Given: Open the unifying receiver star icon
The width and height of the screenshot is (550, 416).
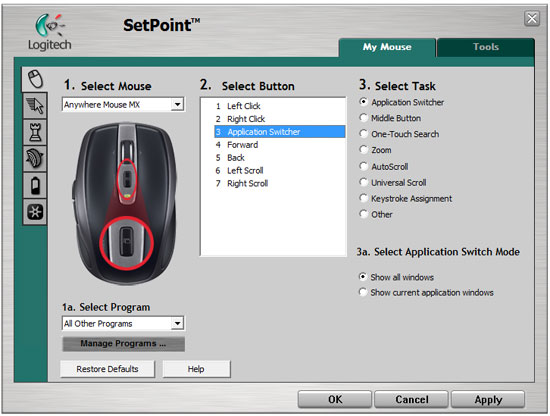Looking at the screenshot, I should [x=35, y=212].
